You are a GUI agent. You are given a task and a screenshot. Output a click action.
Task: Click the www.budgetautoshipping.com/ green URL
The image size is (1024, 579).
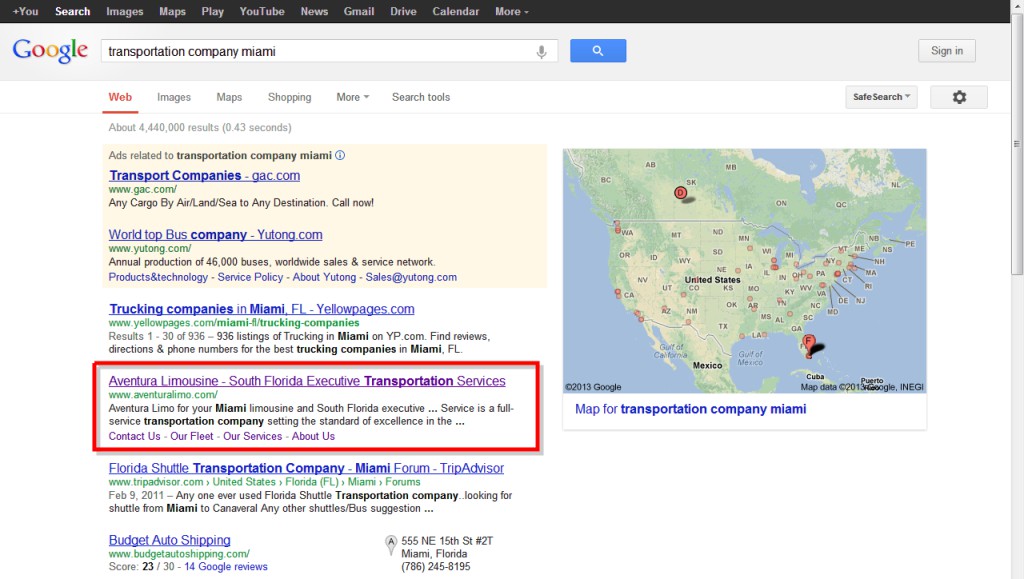(x=179, y=554)
